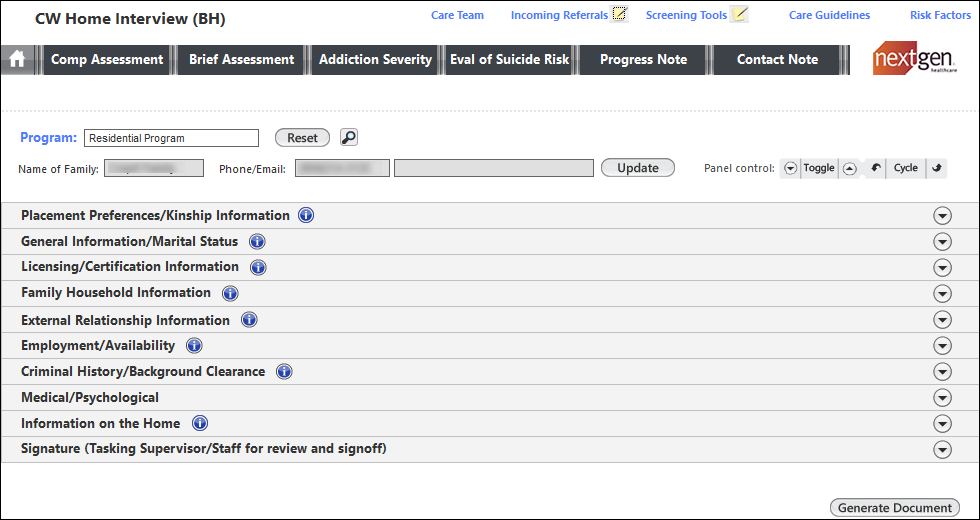The width and height of the screenshot is (980, 520).
Task: Click the Toggle panel control button
Action: coord(818,168)
